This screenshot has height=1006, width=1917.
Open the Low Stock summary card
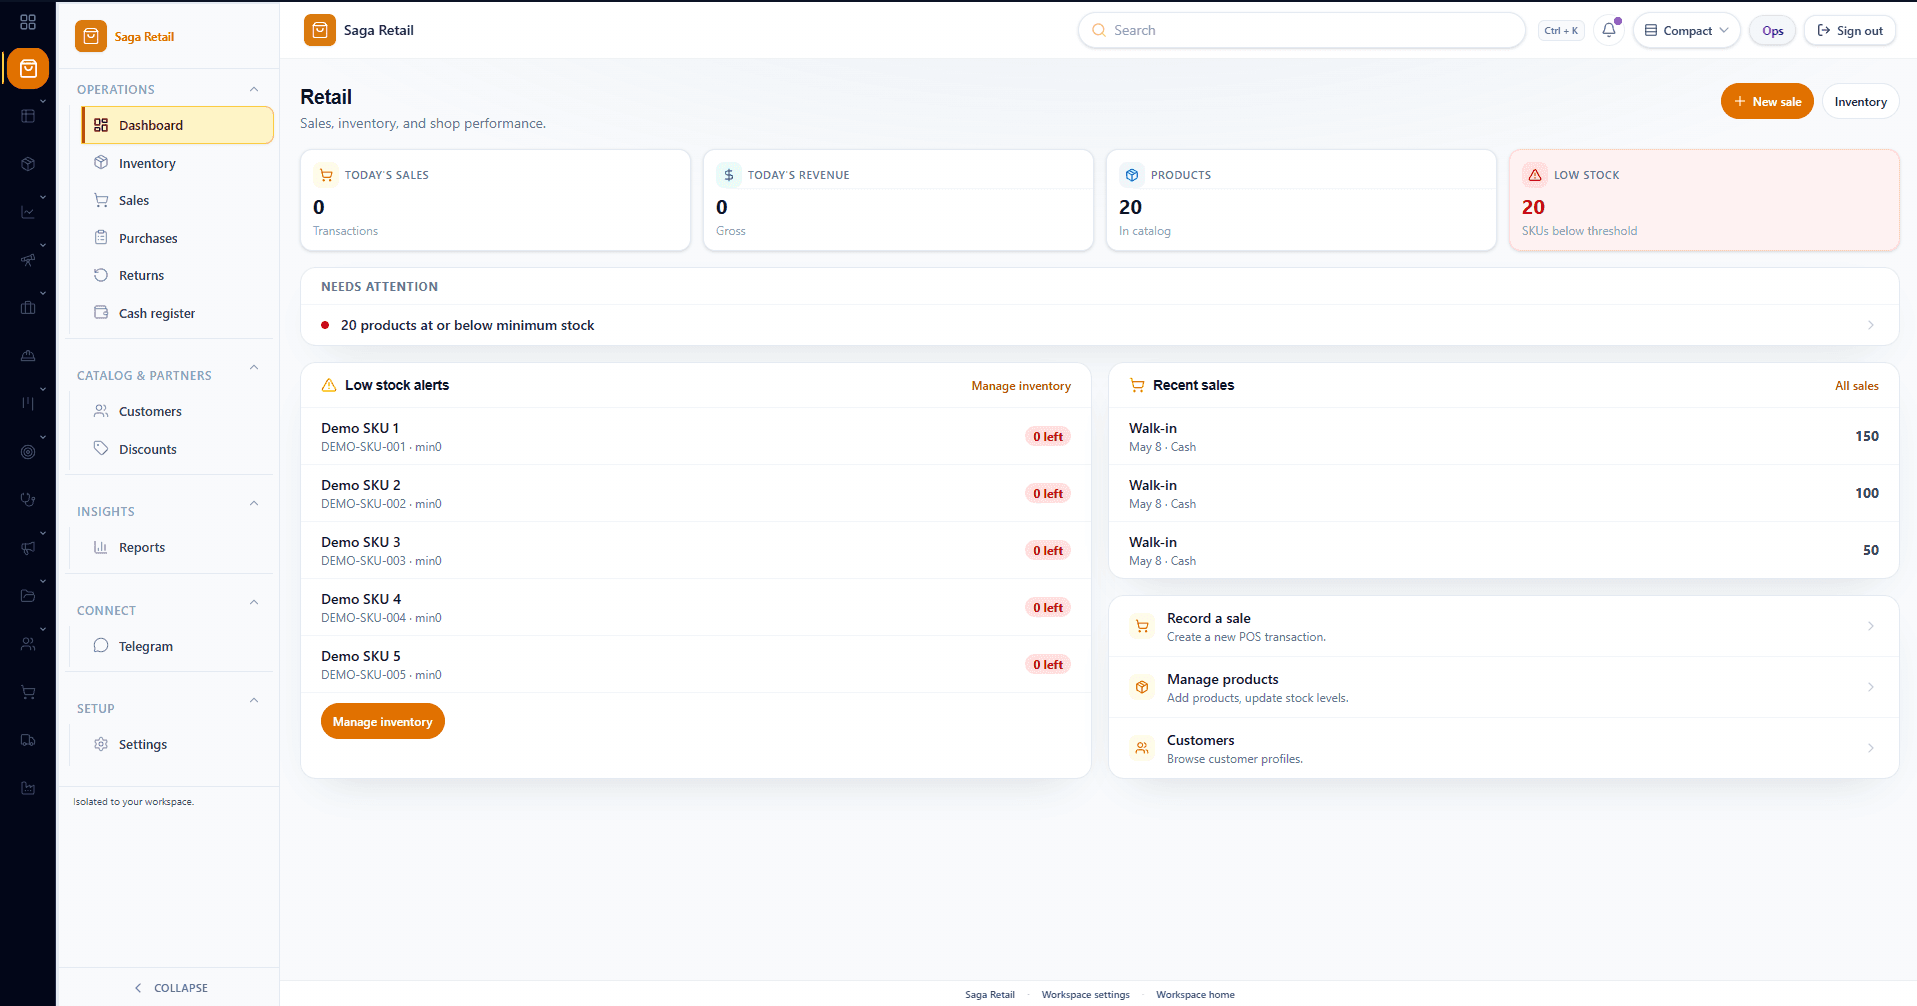point(1703,200)
